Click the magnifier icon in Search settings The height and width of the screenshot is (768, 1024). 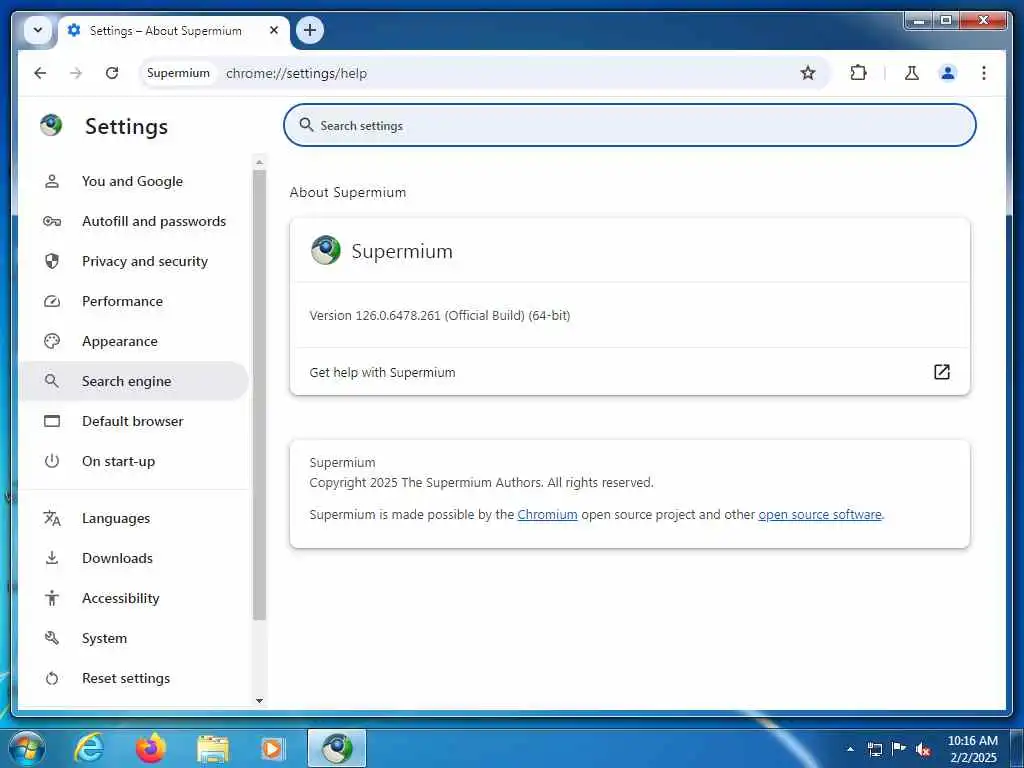pyautogui.click(x=306, y=125)
